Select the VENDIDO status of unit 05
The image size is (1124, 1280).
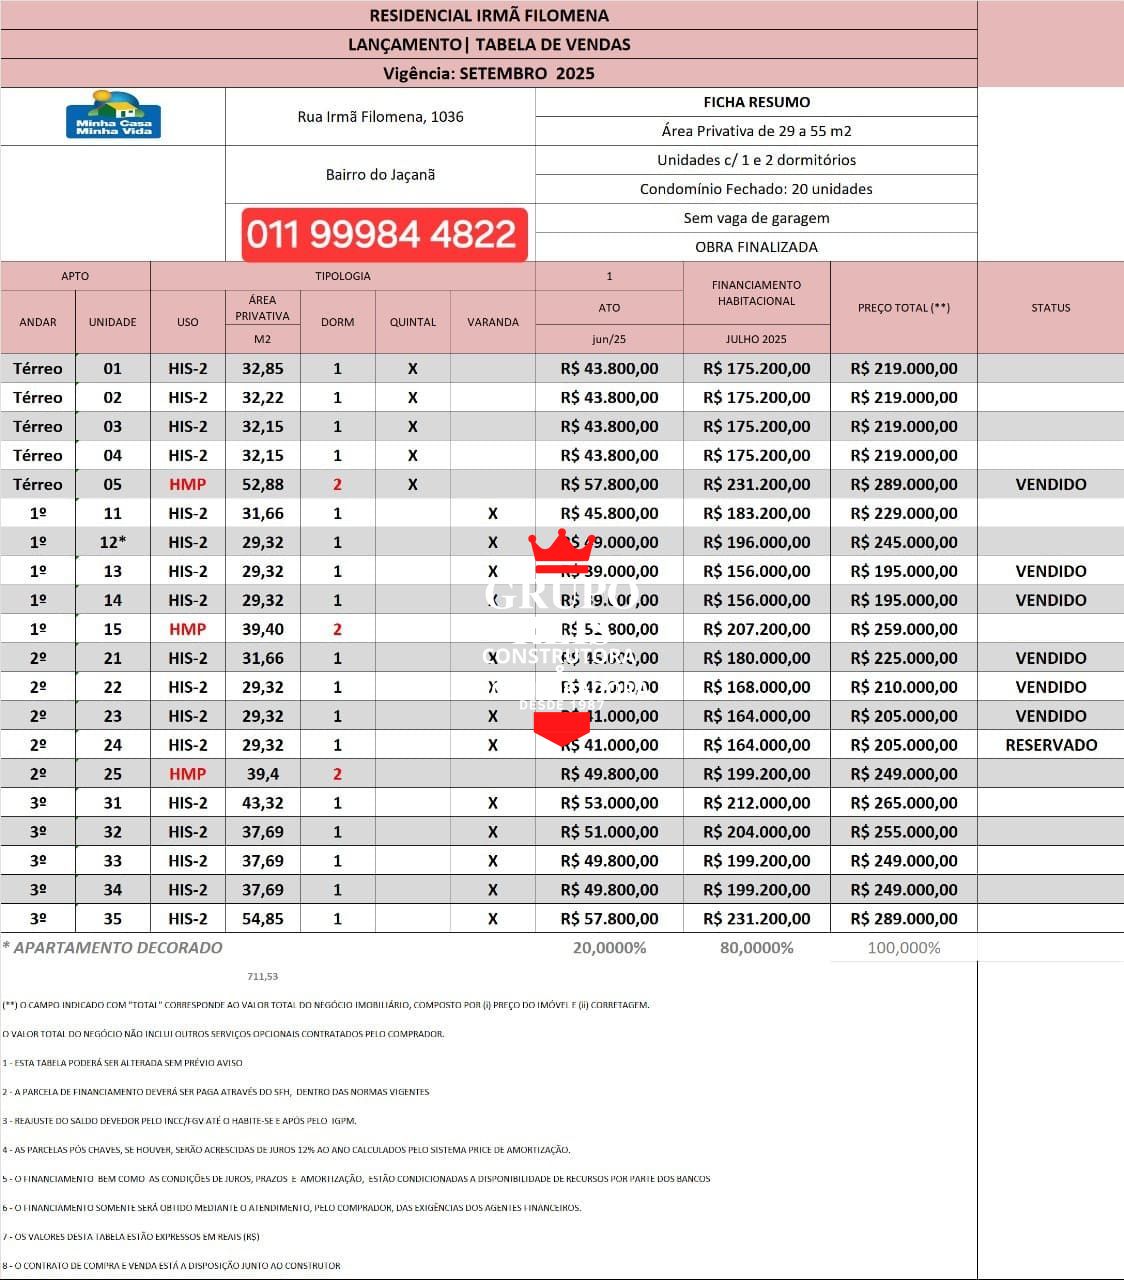pos(1051,484)
